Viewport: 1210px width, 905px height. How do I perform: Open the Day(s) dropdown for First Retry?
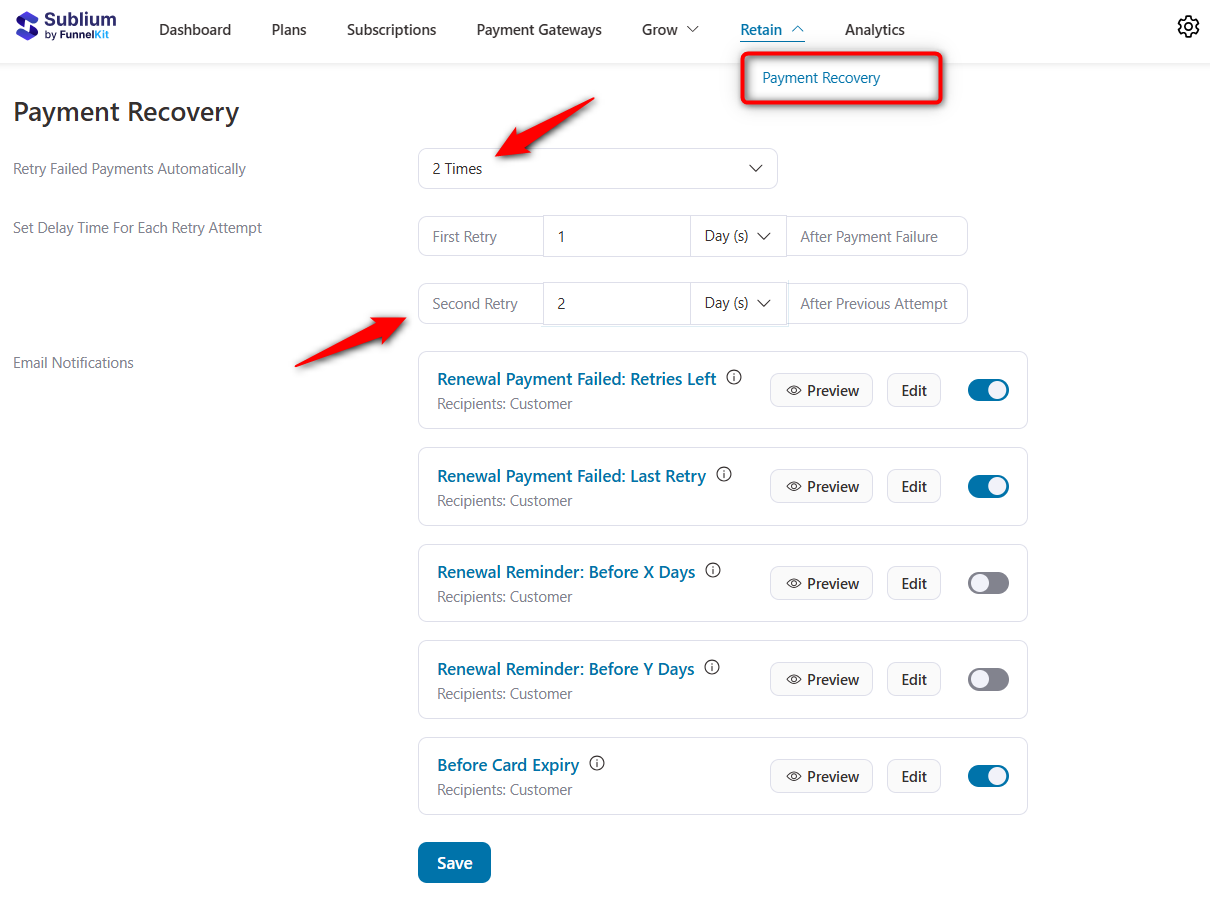[x=738, y=236]
